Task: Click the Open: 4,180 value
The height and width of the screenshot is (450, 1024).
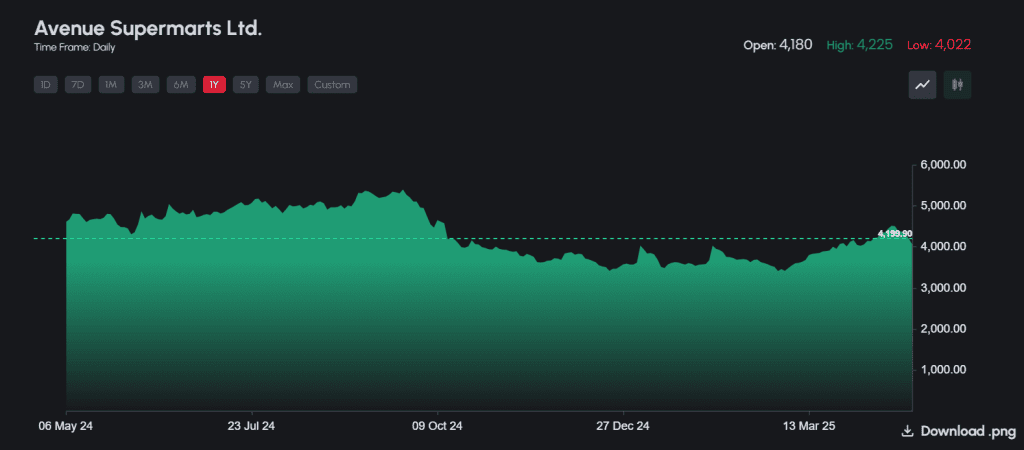Action: tap(778, 45)
